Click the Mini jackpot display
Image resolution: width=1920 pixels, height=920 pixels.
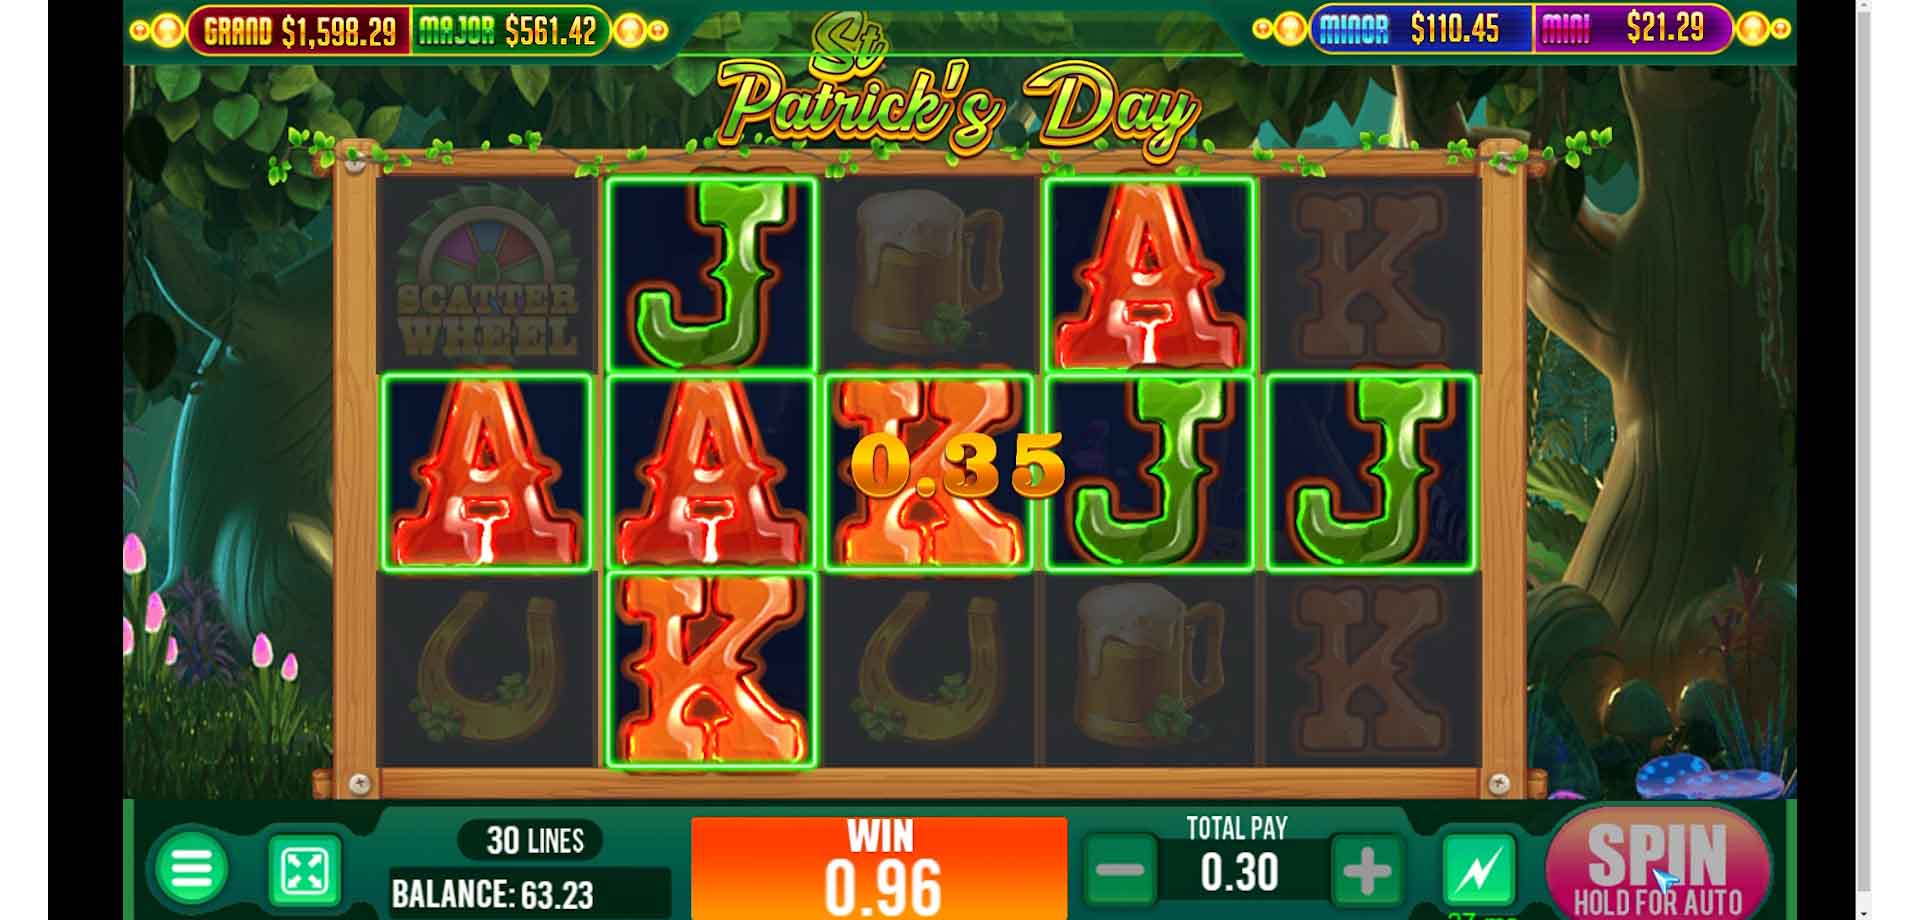tap(1631, 28)
